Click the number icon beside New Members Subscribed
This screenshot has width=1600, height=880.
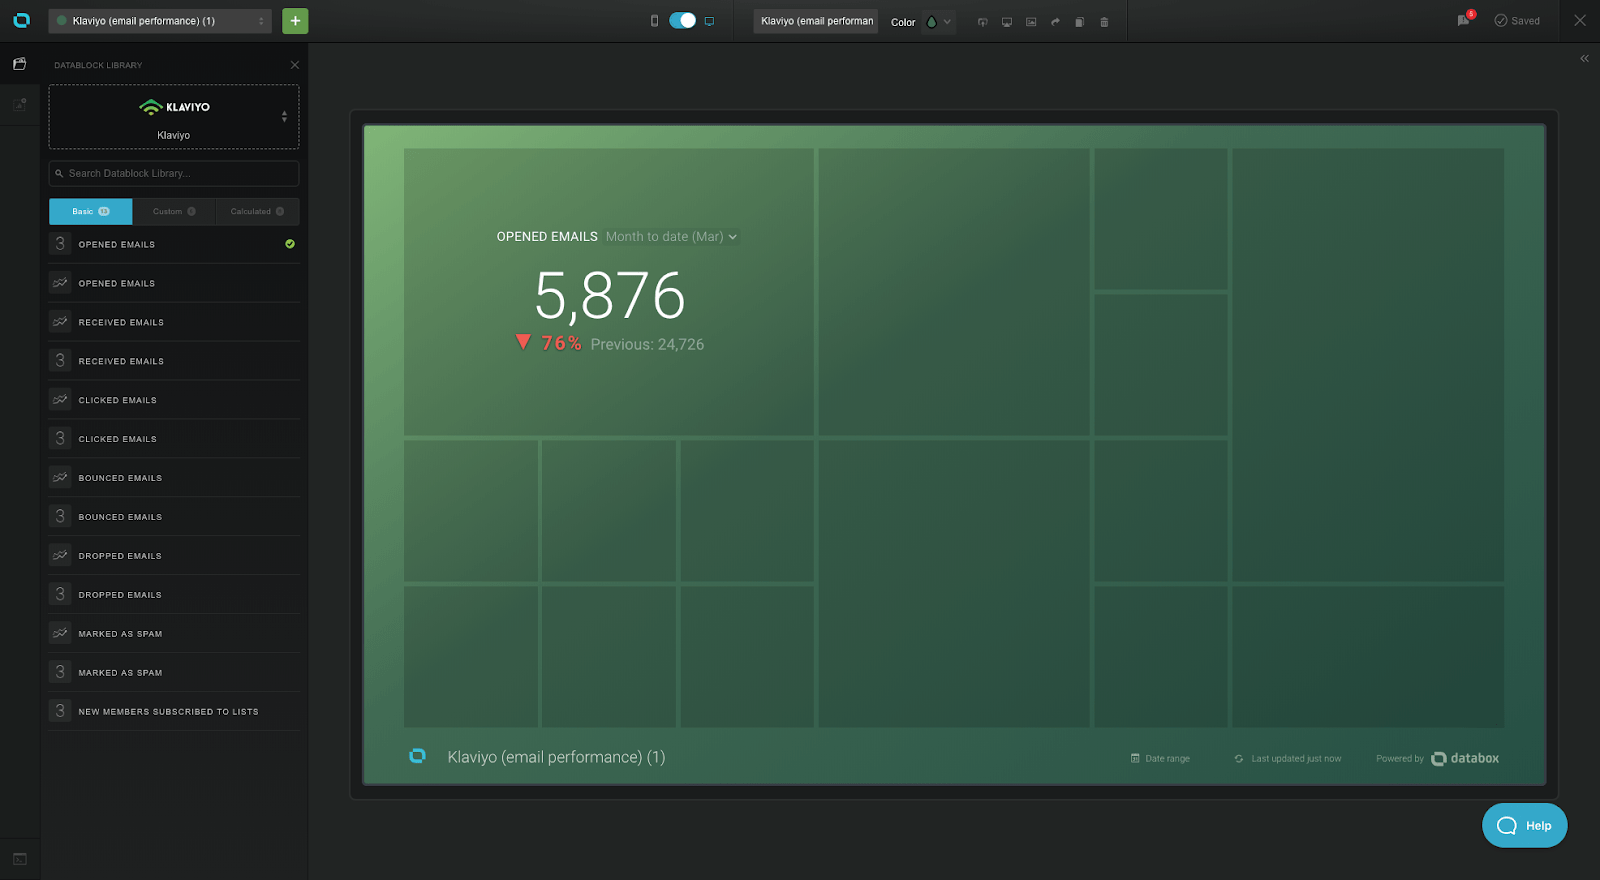[x=60, y=711]
